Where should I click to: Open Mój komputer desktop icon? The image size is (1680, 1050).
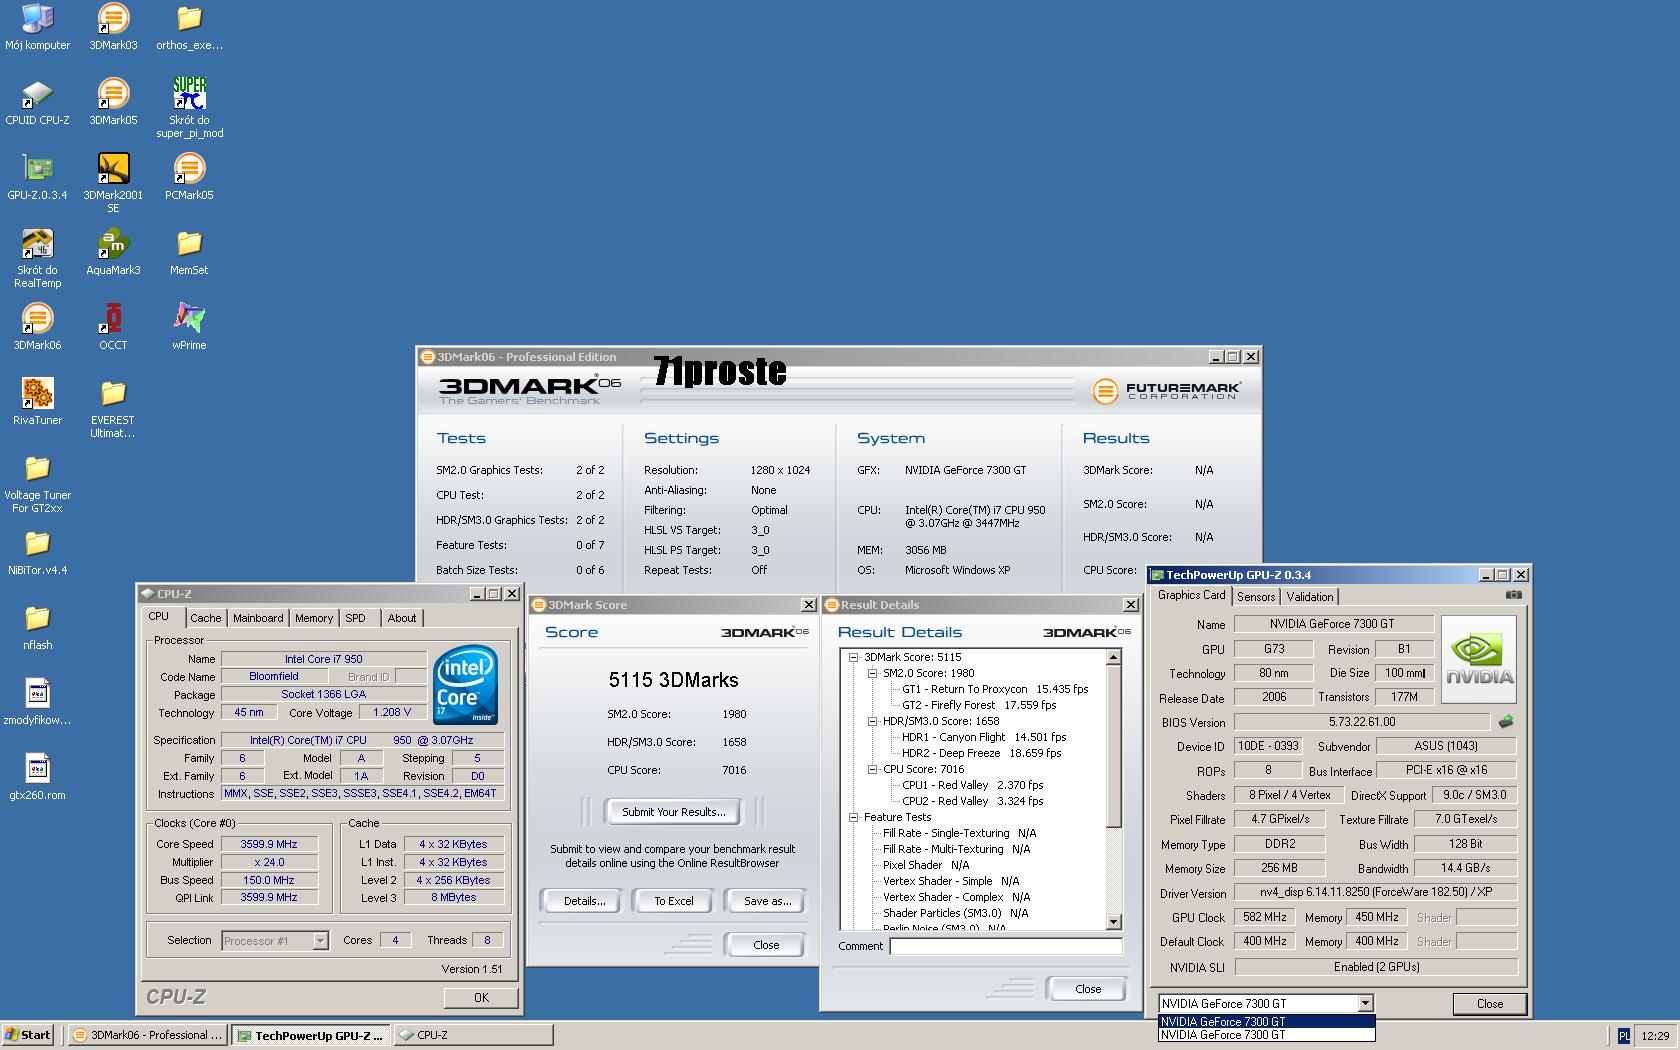[37, 27]
